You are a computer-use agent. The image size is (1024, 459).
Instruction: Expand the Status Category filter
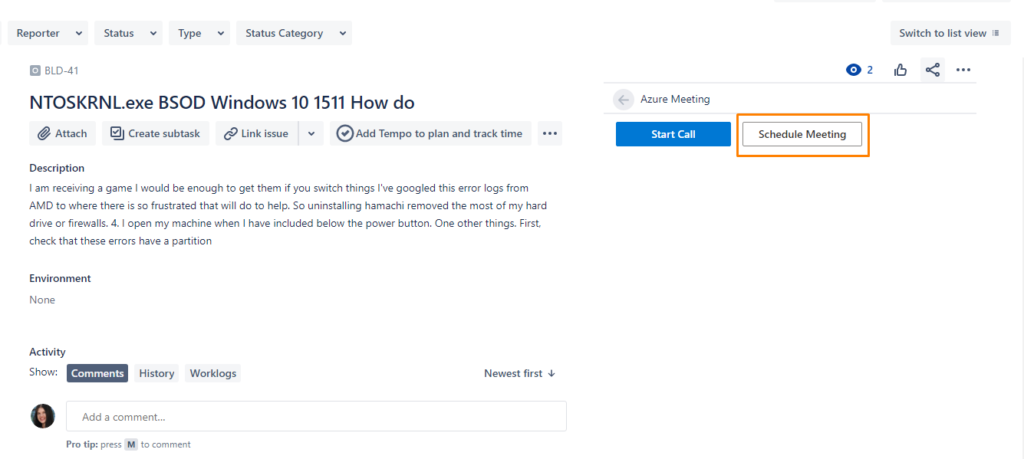(x=294, y=33)
